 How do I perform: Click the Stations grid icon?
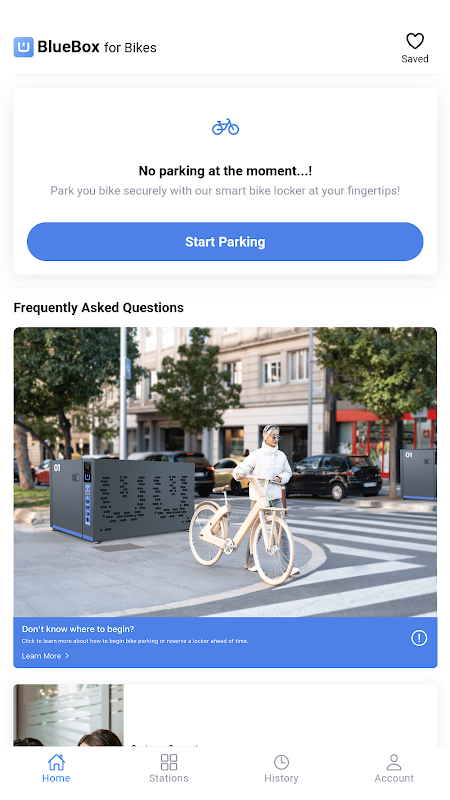(x=169, y=762)
